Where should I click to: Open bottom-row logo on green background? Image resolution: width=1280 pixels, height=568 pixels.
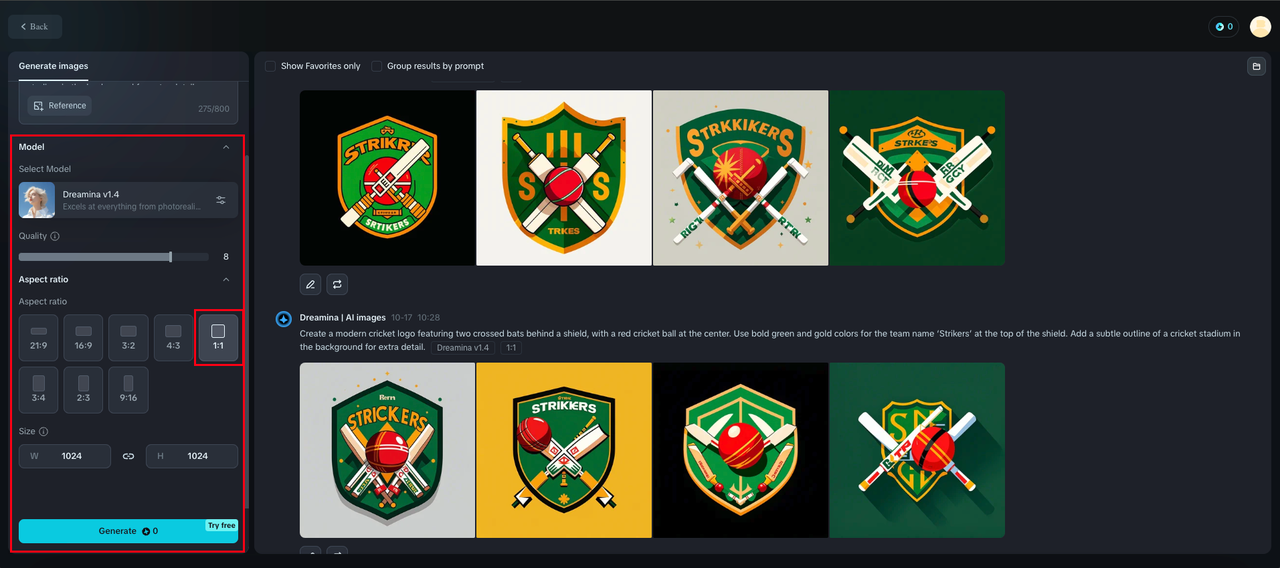click(917, 450)
